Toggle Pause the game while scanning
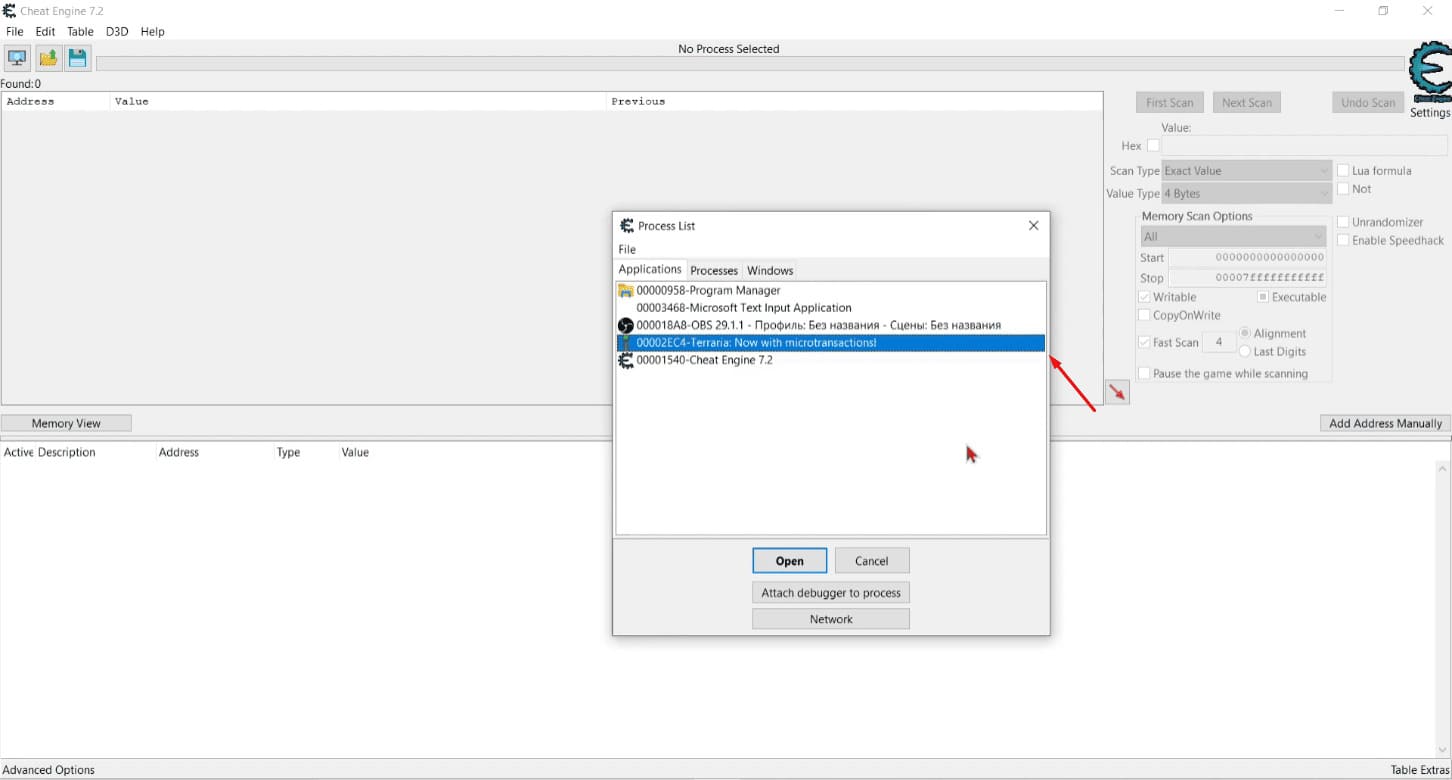The image size is (1452, 780). coord(1144,373)
